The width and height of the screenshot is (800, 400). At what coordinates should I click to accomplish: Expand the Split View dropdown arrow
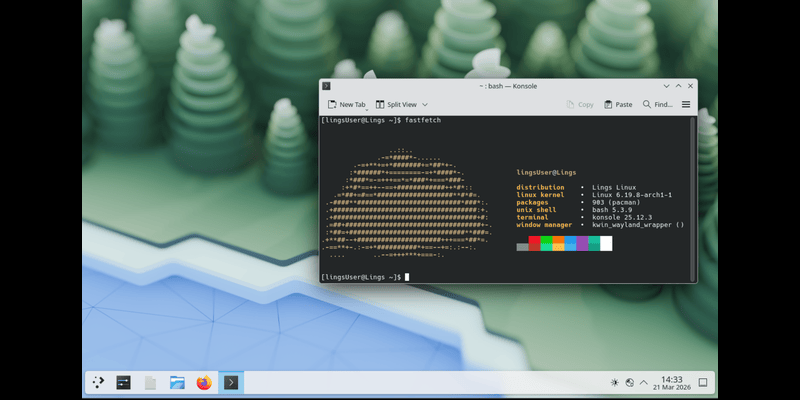[425, 104]
